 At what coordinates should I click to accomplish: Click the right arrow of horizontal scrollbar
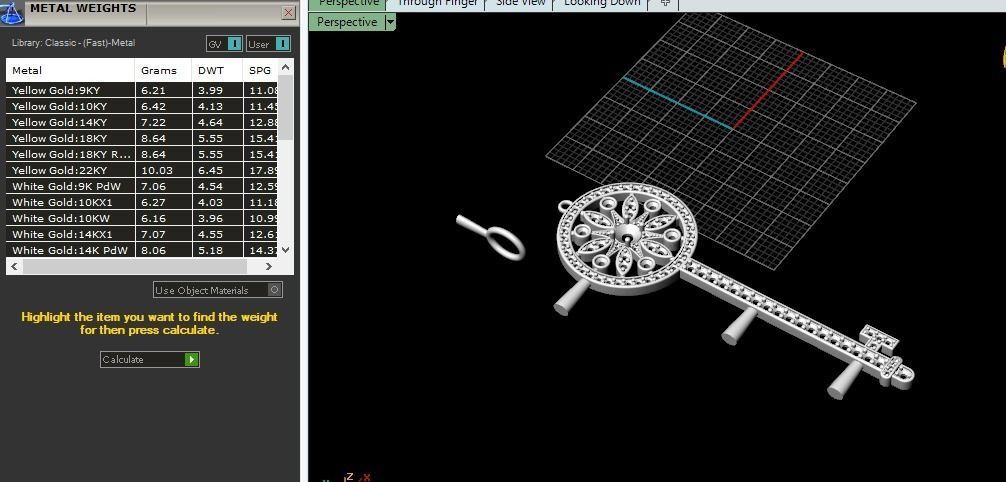click(269, 266)
